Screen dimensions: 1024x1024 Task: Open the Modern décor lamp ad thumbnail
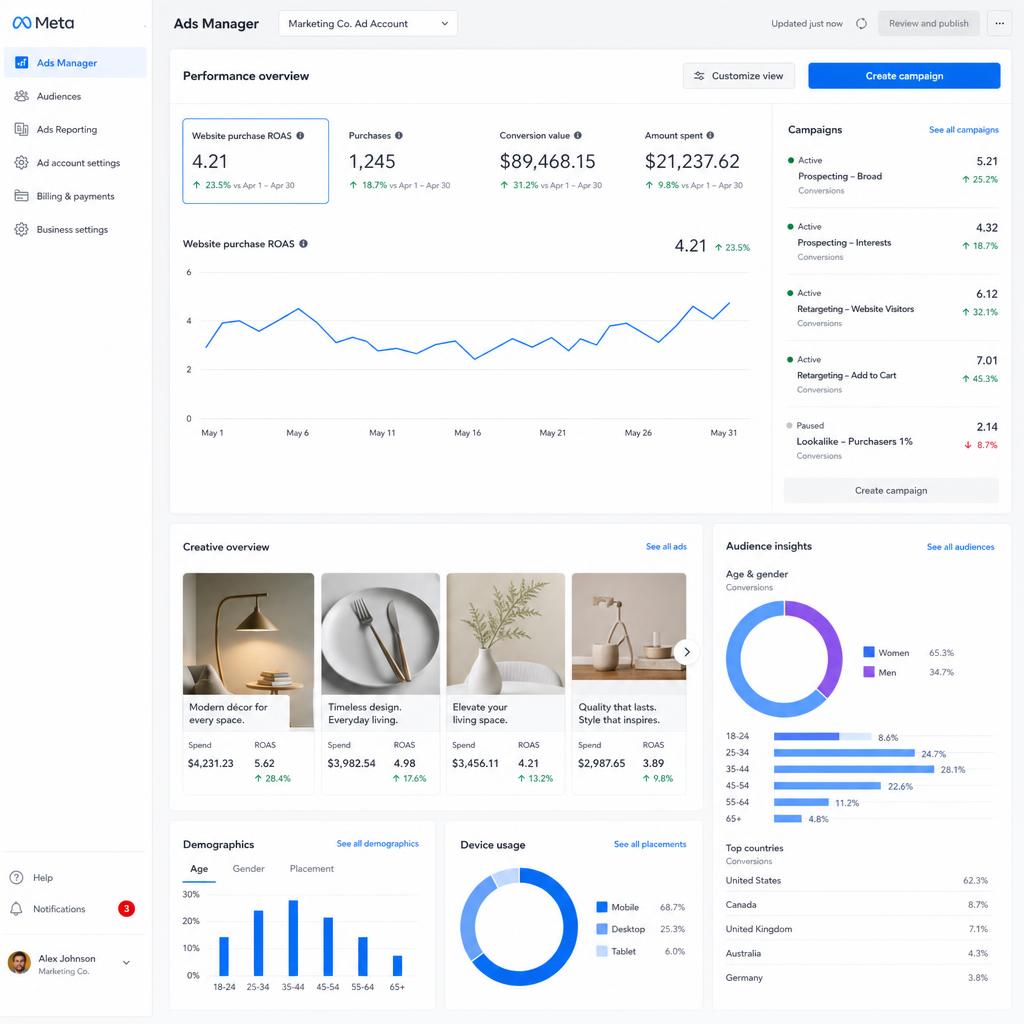(248, 634)
